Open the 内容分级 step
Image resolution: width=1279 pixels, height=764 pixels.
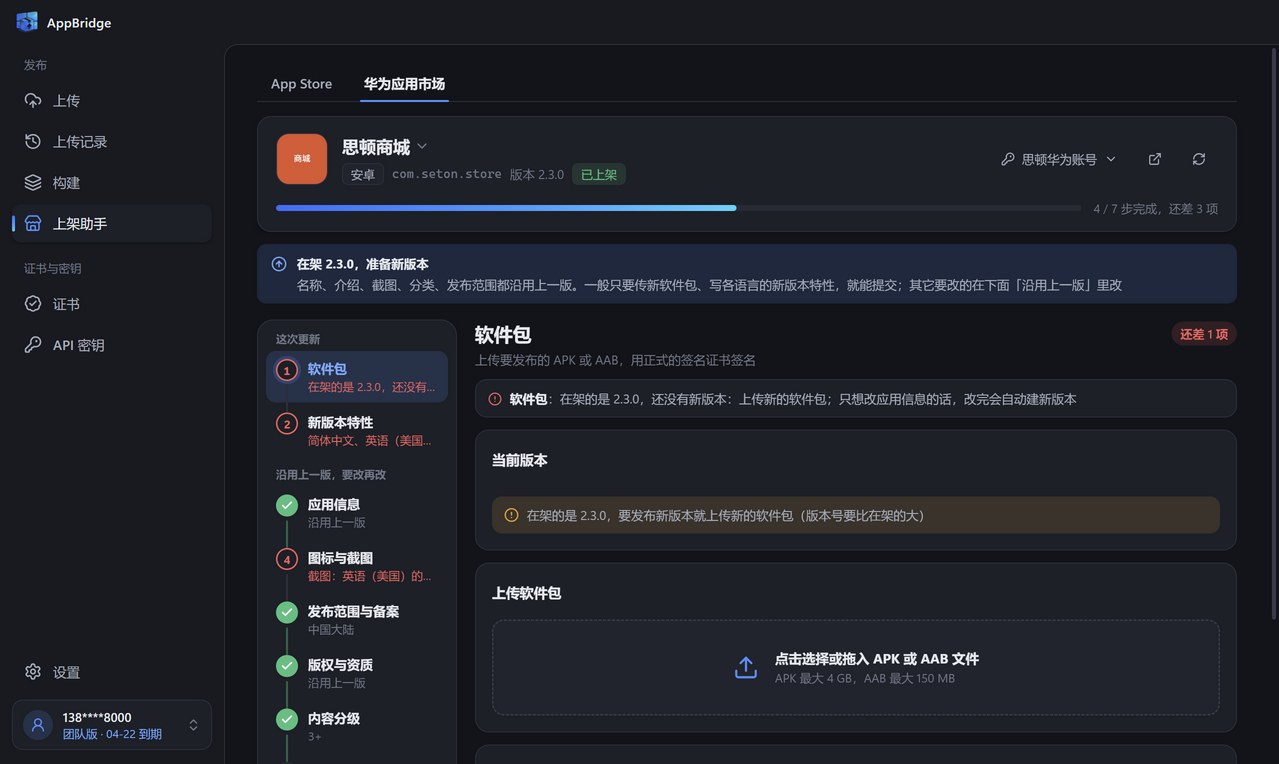357,727
